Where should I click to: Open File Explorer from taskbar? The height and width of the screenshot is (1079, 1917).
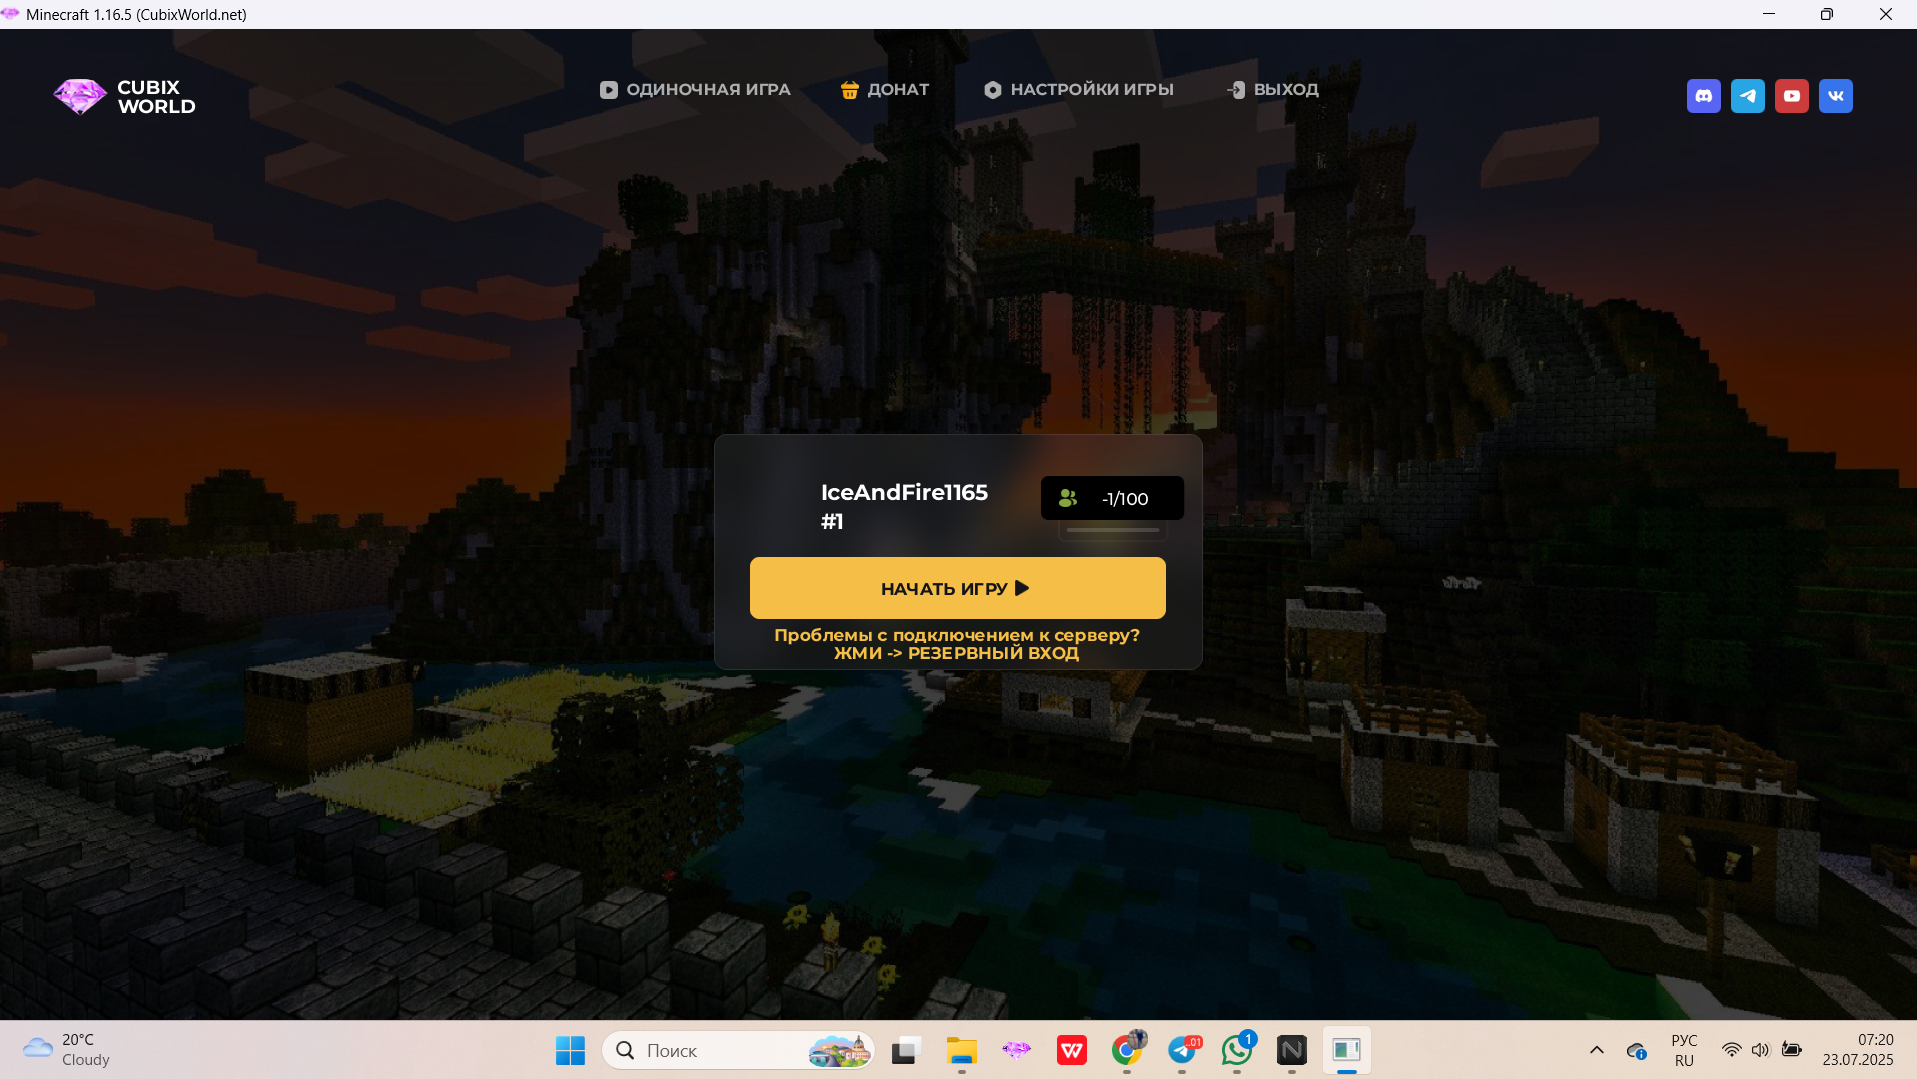(x=961, y=1050)
